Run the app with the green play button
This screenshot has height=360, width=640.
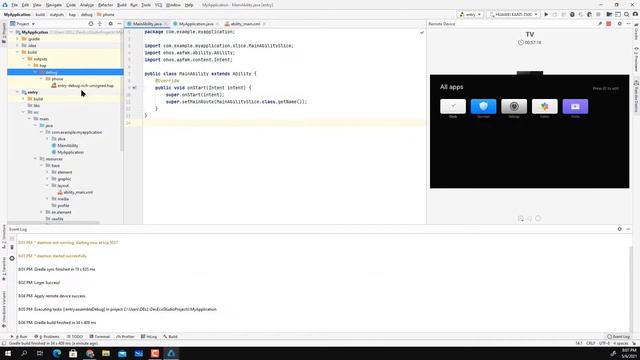tap(546, 14)
